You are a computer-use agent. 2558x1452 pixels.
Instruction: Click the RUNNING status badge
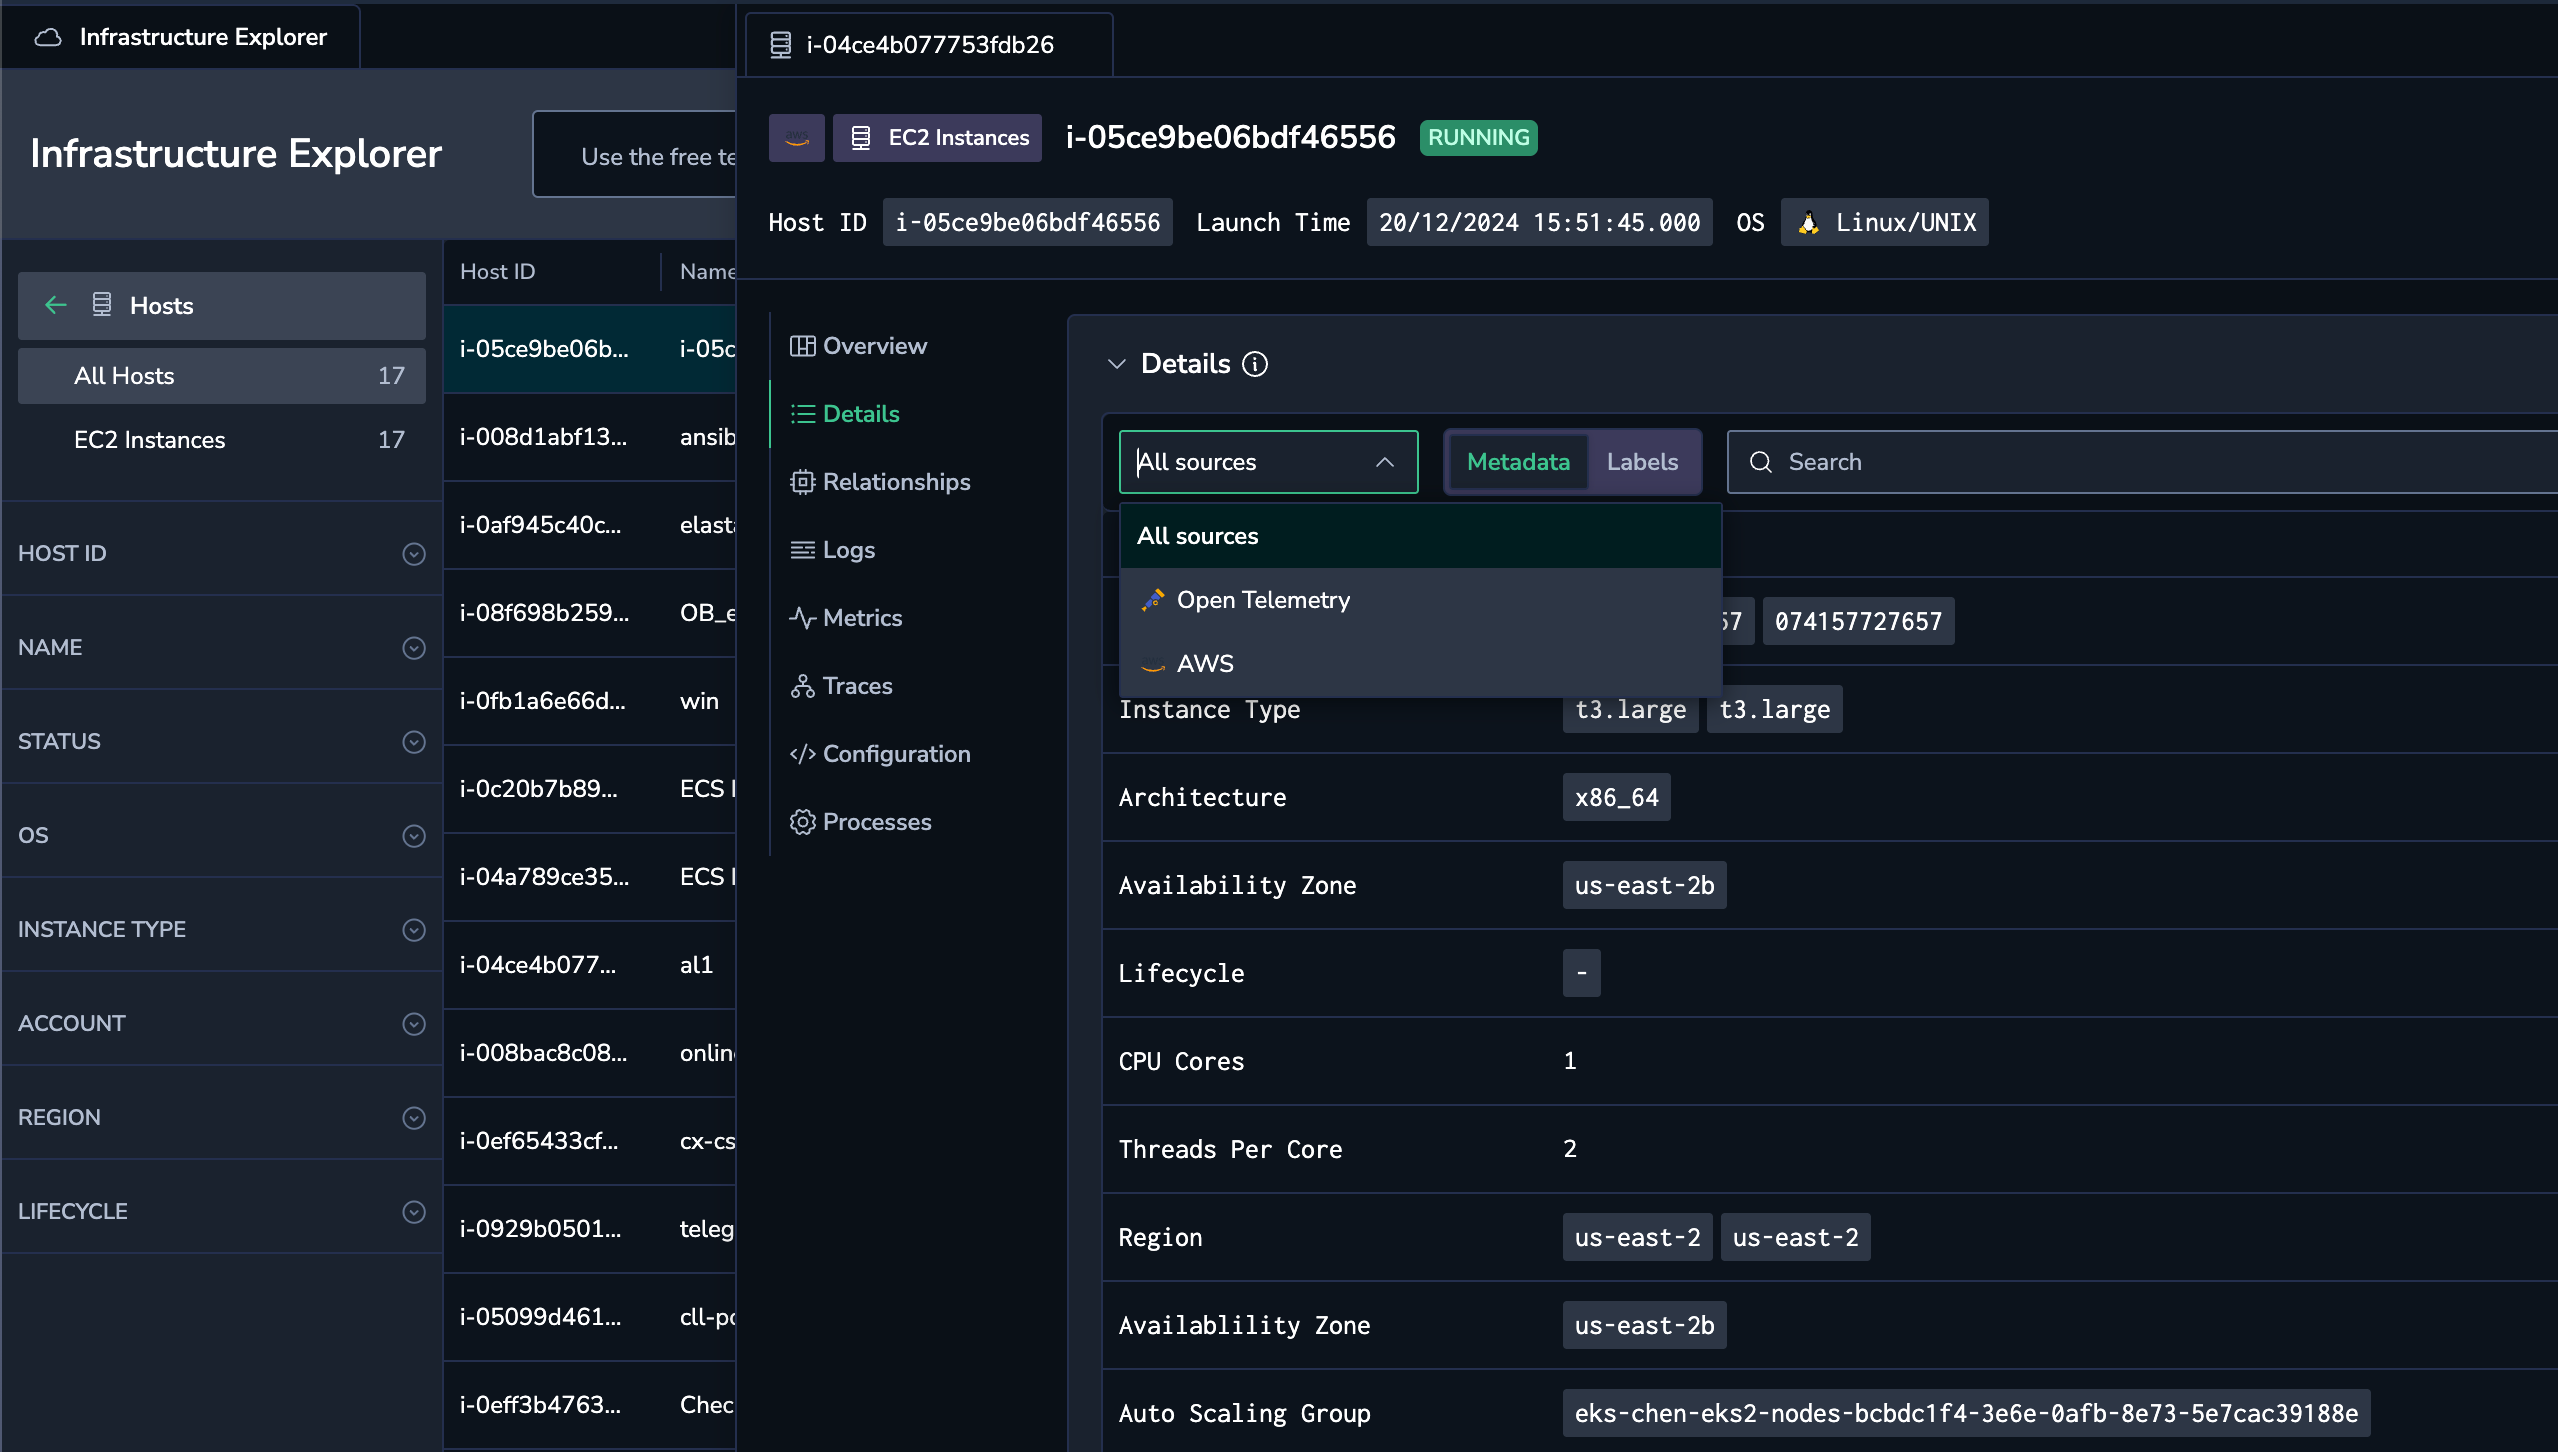coord(1478,138)
